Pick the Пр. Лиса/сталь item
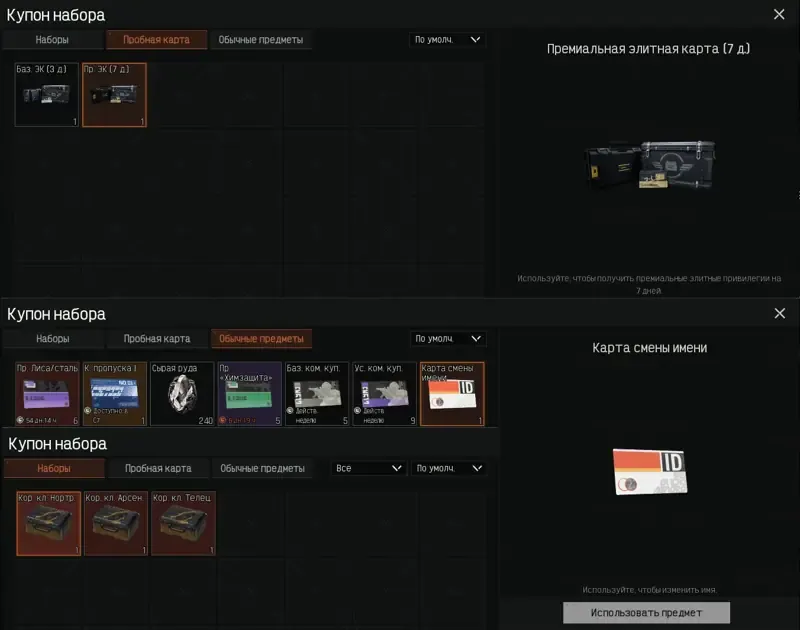Image resolution: width=800 pixels, height=630 pixels. point(47,393)
